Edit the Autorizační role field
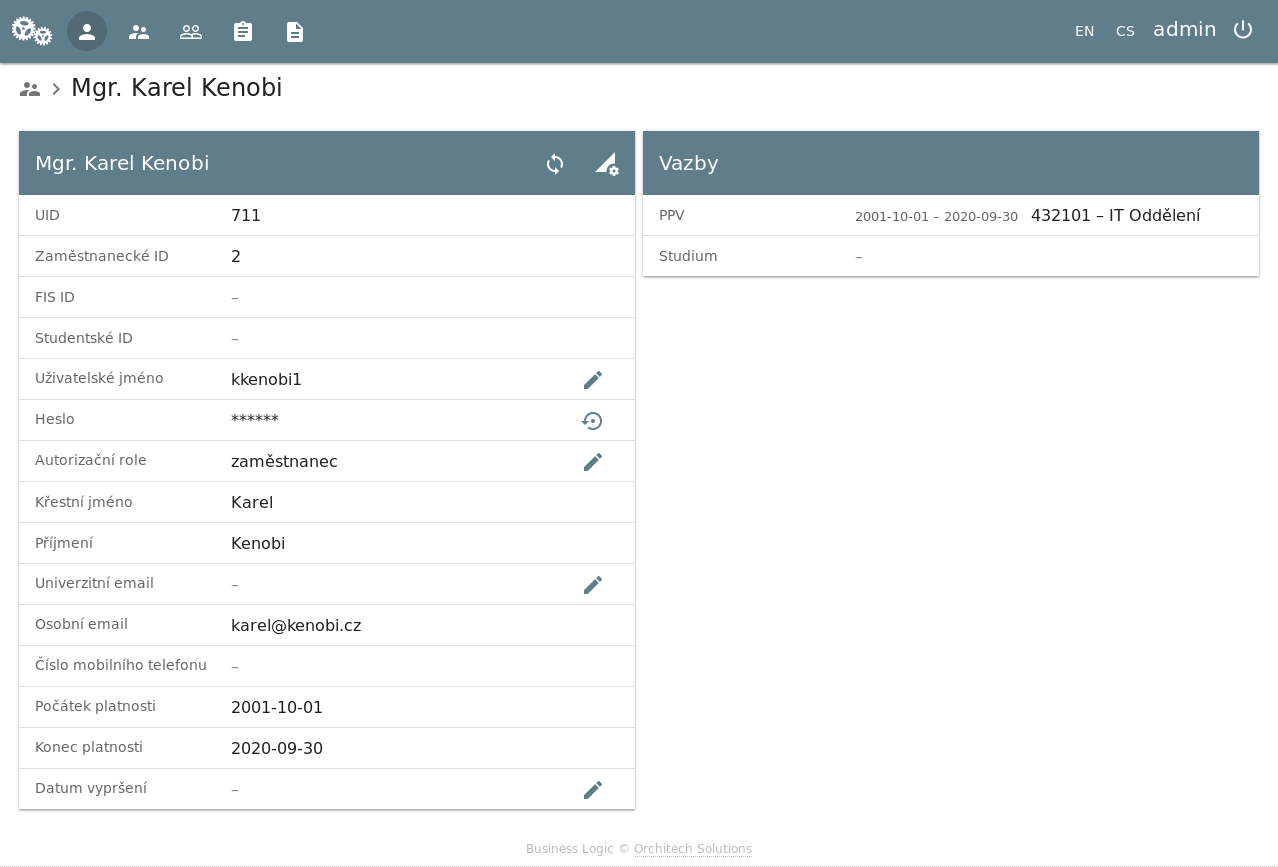 click(593, 462)
